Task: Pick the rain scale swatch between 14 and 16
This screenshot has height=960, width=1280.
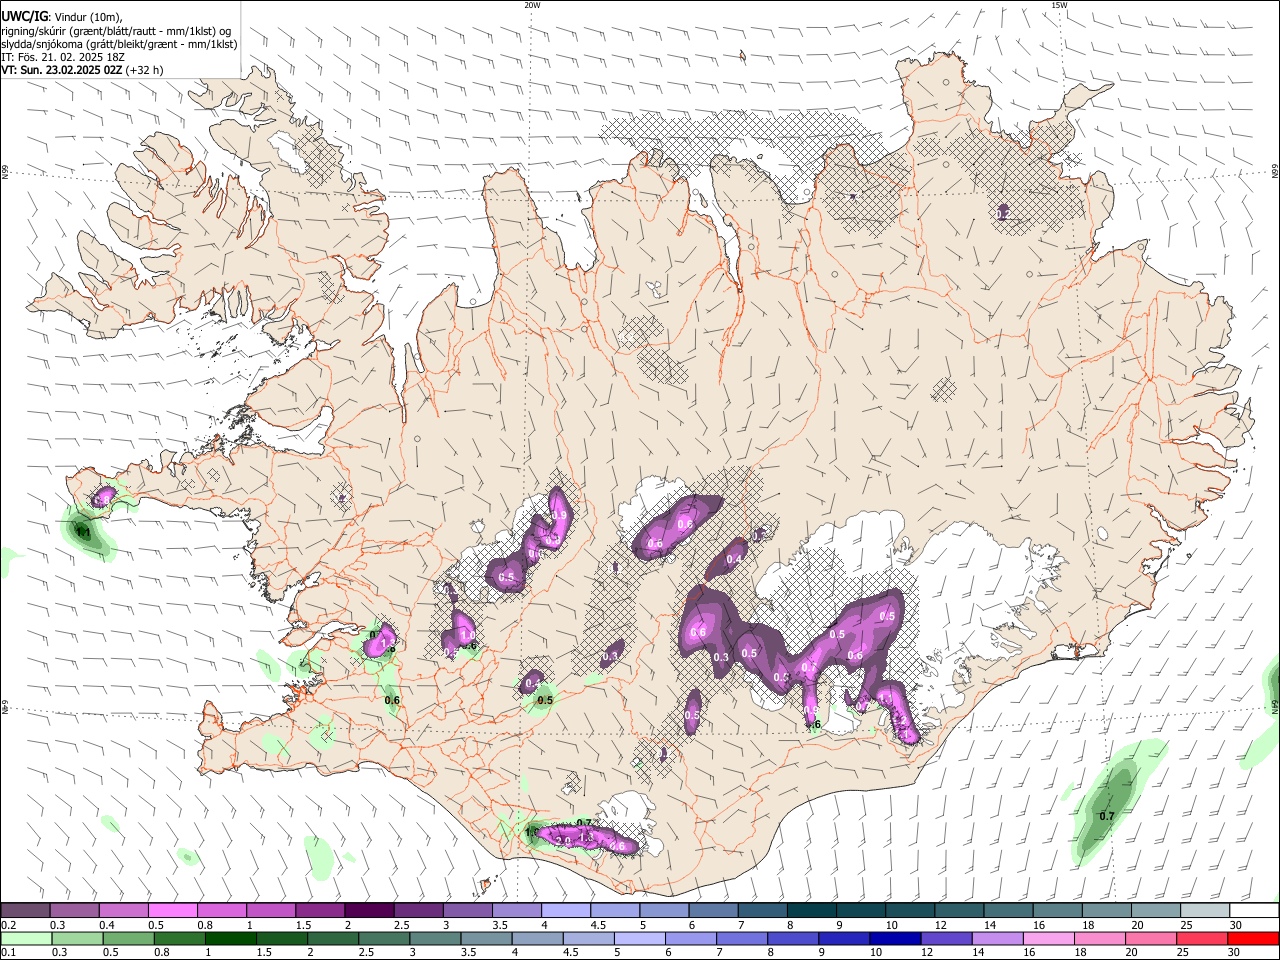Action: pyautogui.click(x=999, y=938)
